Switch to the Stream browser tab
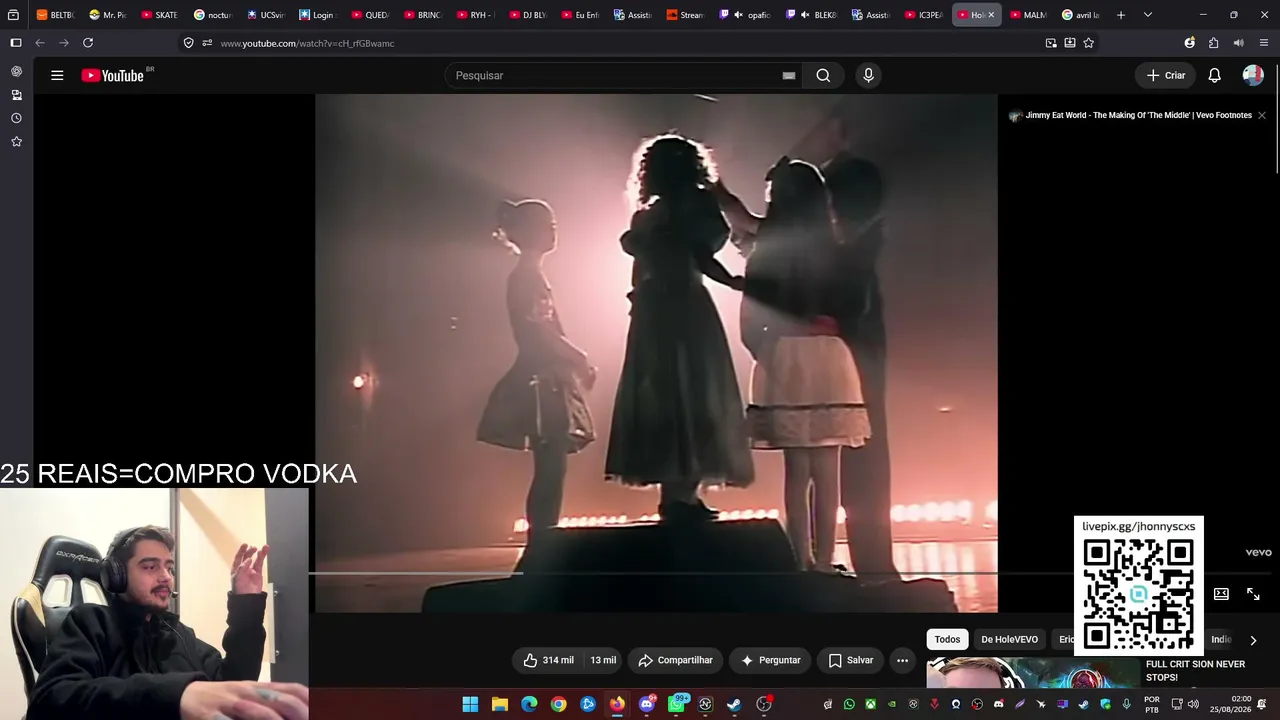 tap(687, 15)
